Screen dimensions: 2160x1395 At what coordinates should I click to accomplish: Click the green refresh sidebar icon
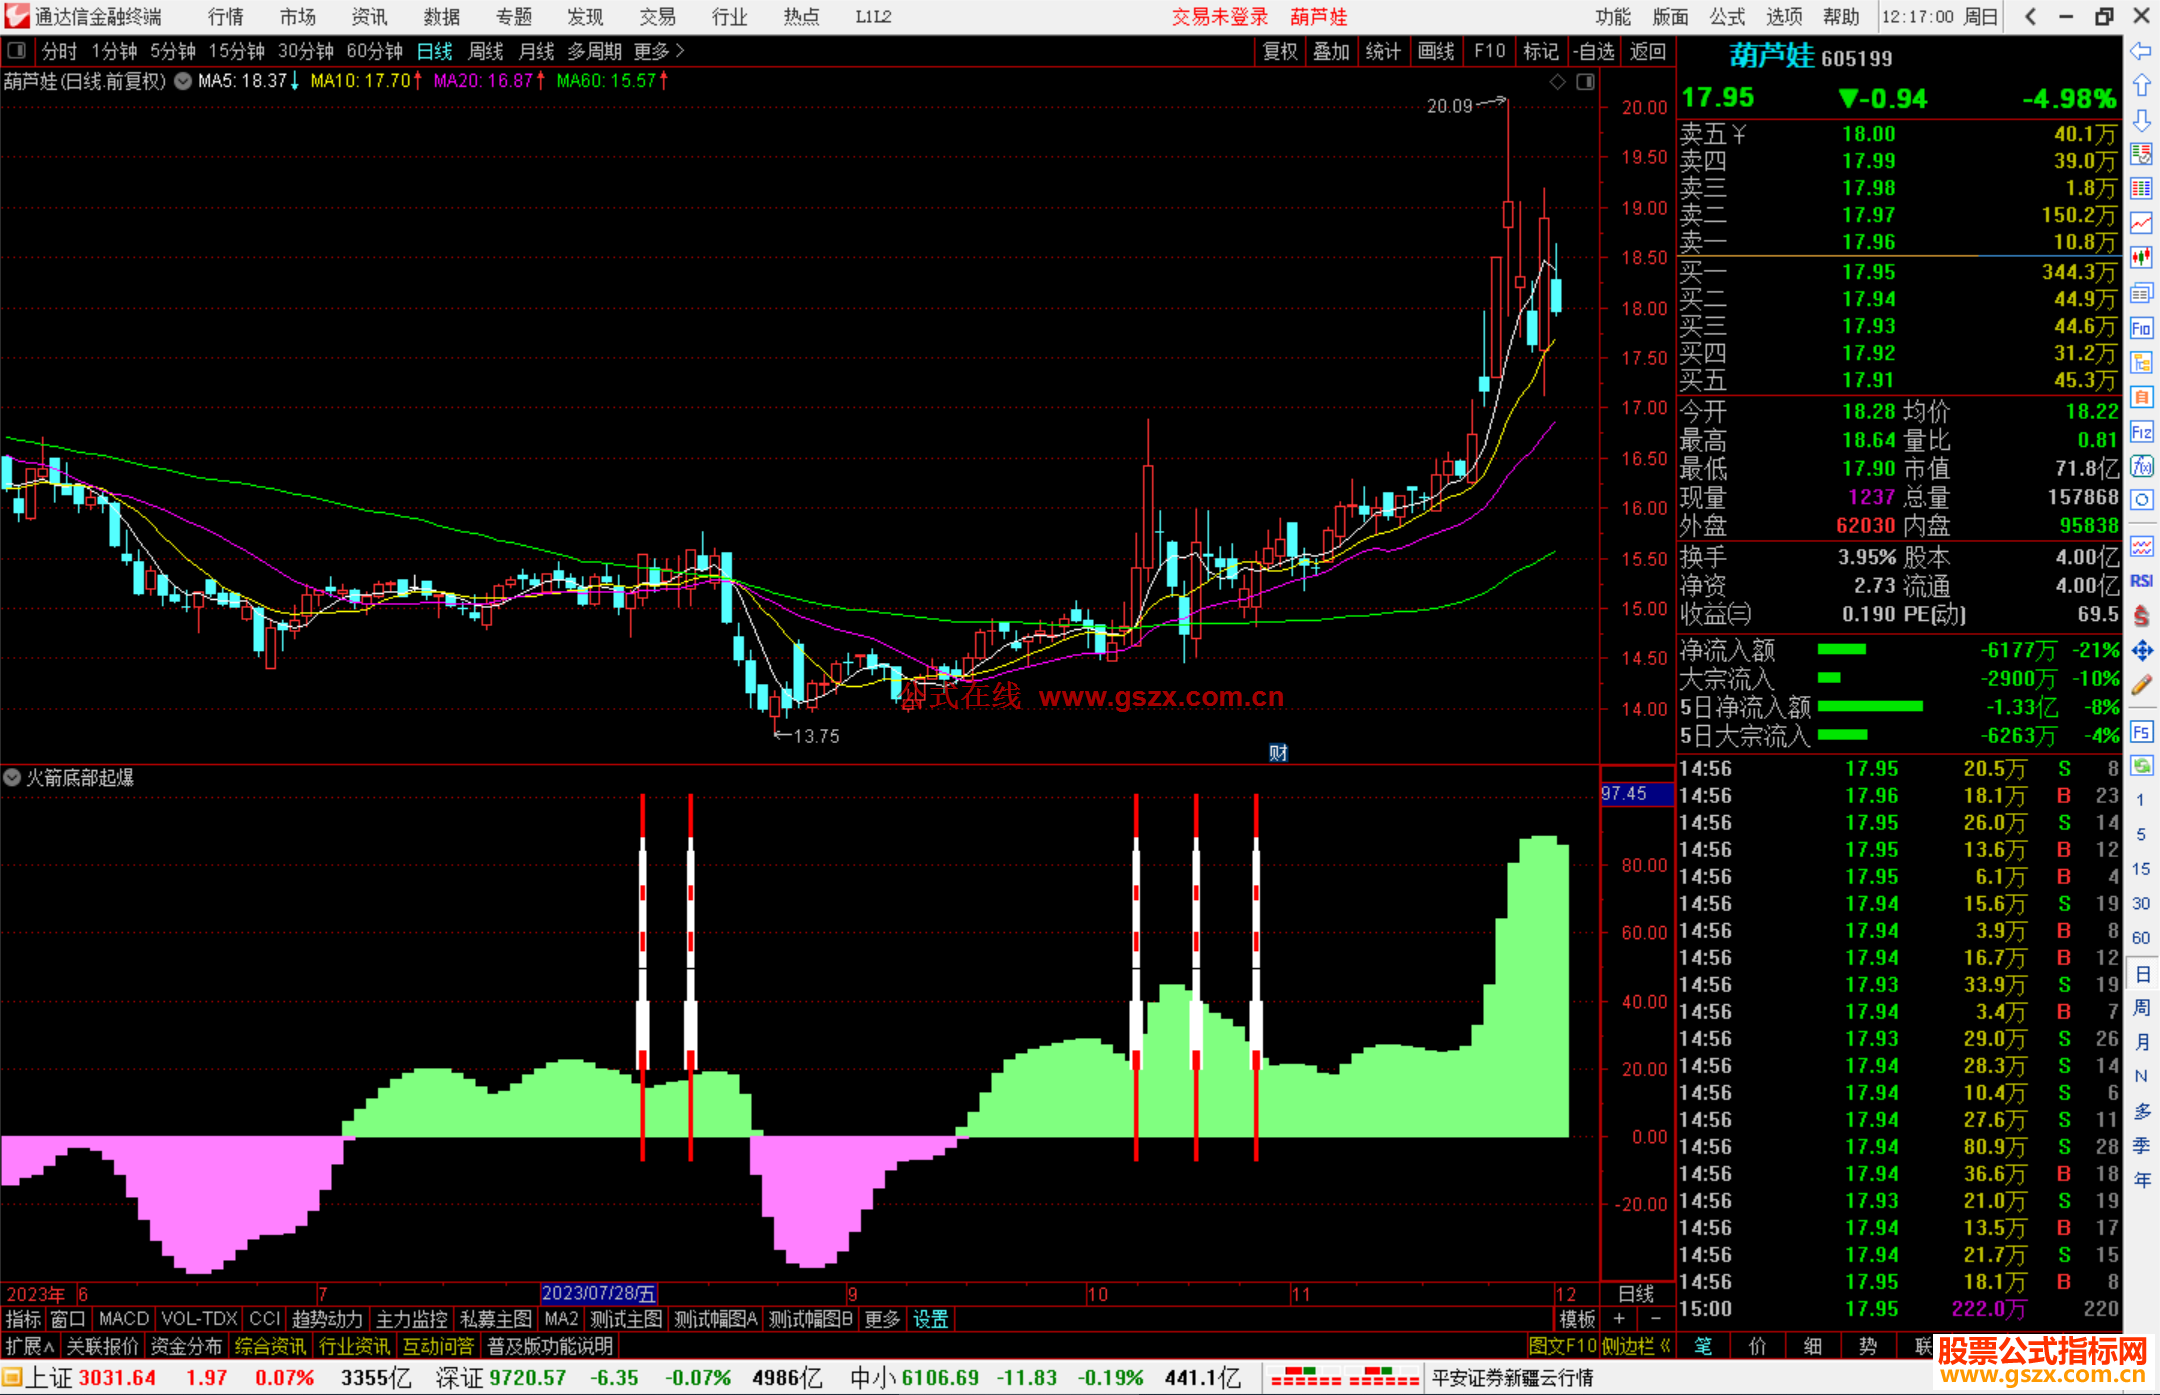(x=2141, y=766)
